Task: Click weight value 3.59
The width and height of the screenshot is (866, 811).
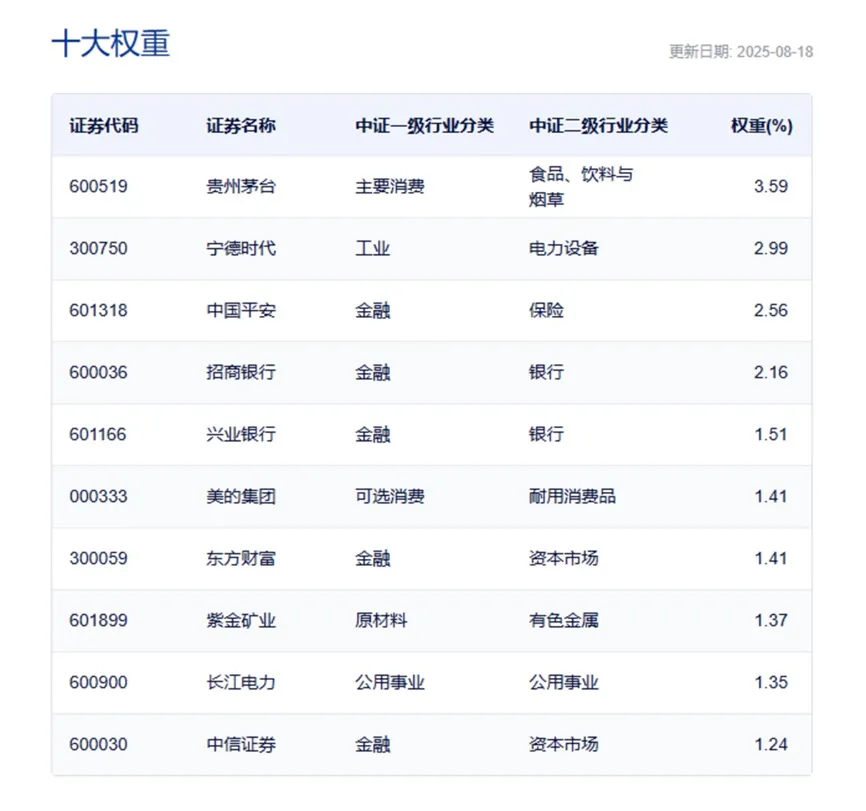Action: (x=771, y=186)
